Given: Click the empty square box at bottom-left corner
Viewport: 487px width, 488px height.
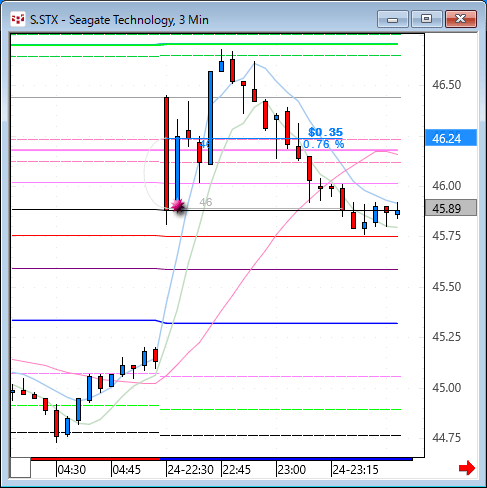Looking at the screenshot, I should point(20,468).
